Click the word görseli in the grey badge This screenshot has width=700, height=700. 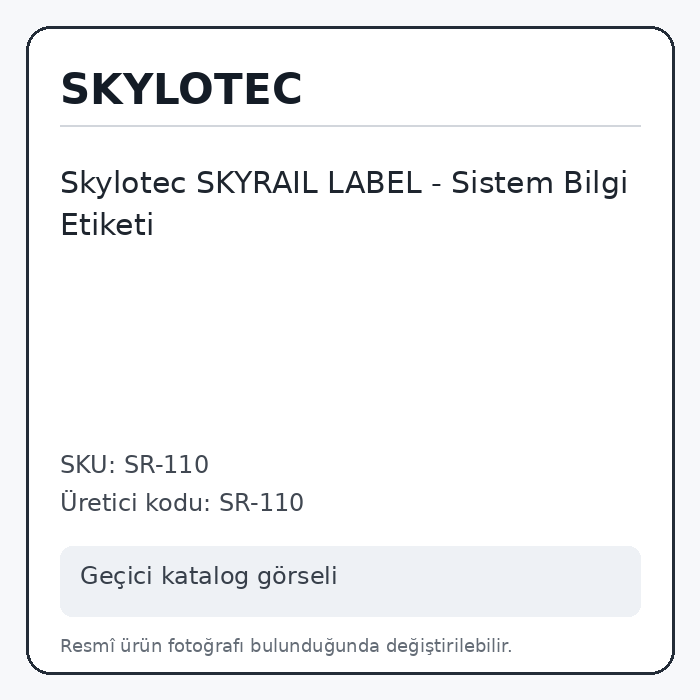tap(297, 576)
